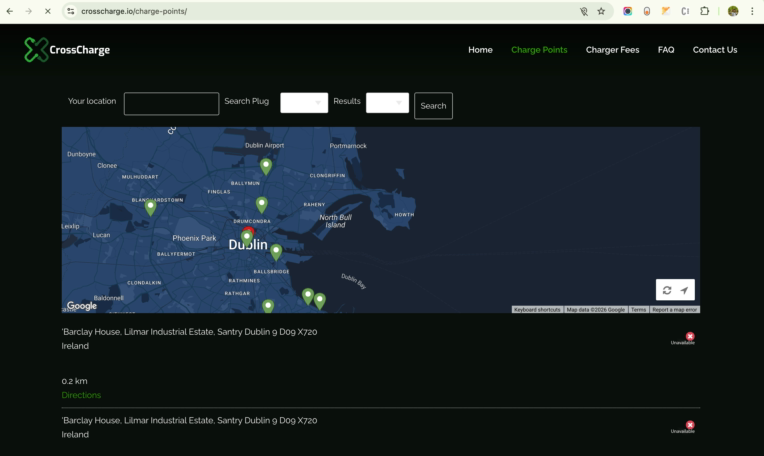Viewport: 764px width, 456px height.
Task: Open the Chrome three-dot menu
Action: click(x=752, y=11)
